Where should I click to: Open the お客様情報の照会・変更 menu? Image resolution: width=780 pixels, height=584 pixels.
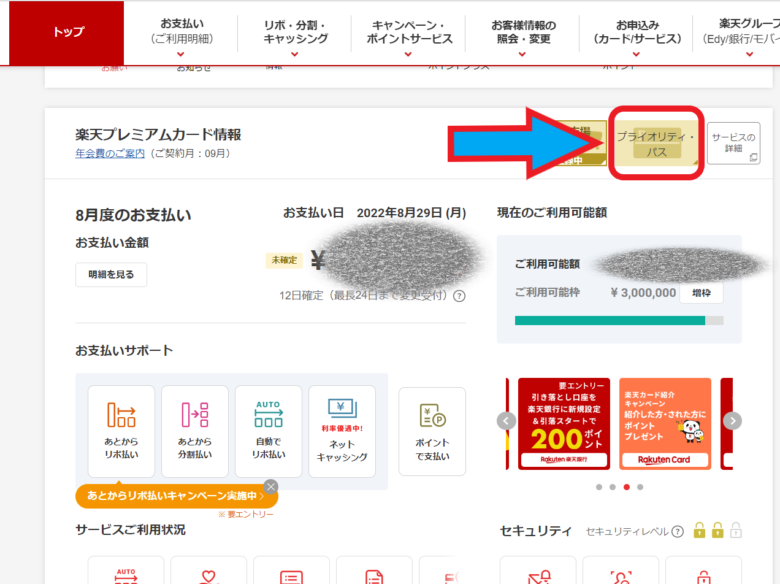[x=523, y=32]
